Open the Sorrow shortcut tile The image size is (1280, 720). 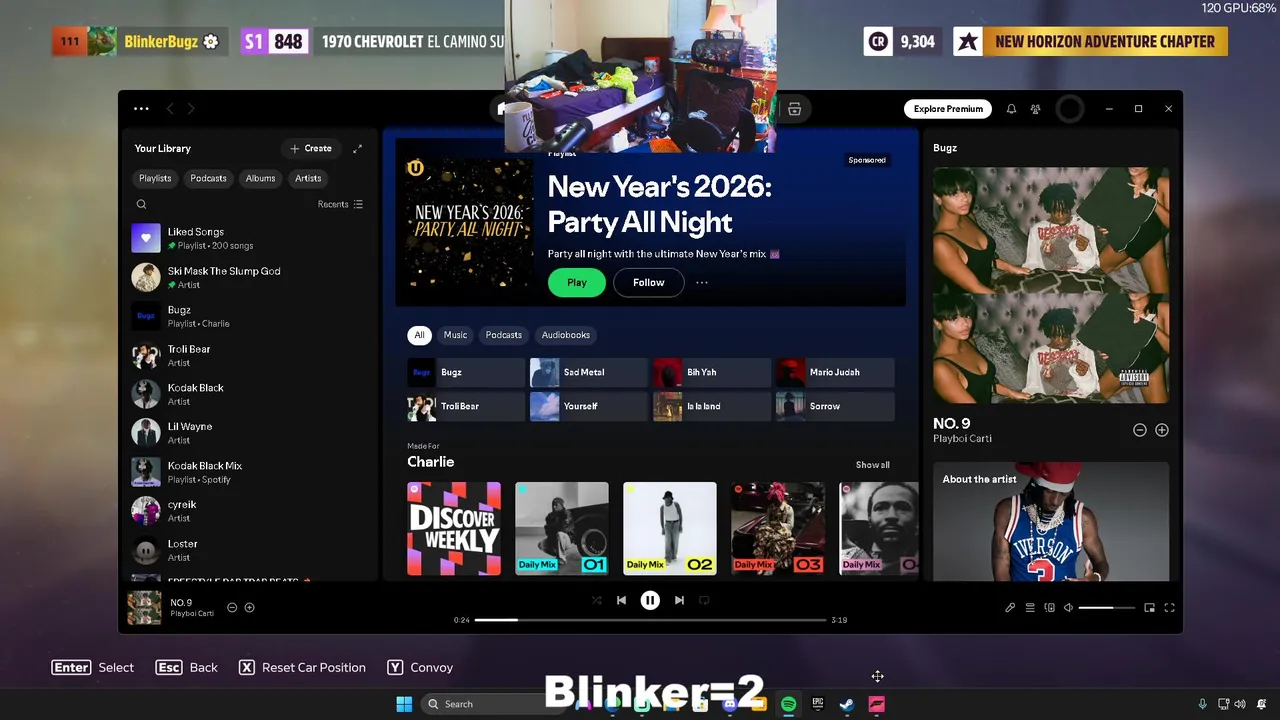click(x=835, y=406)
